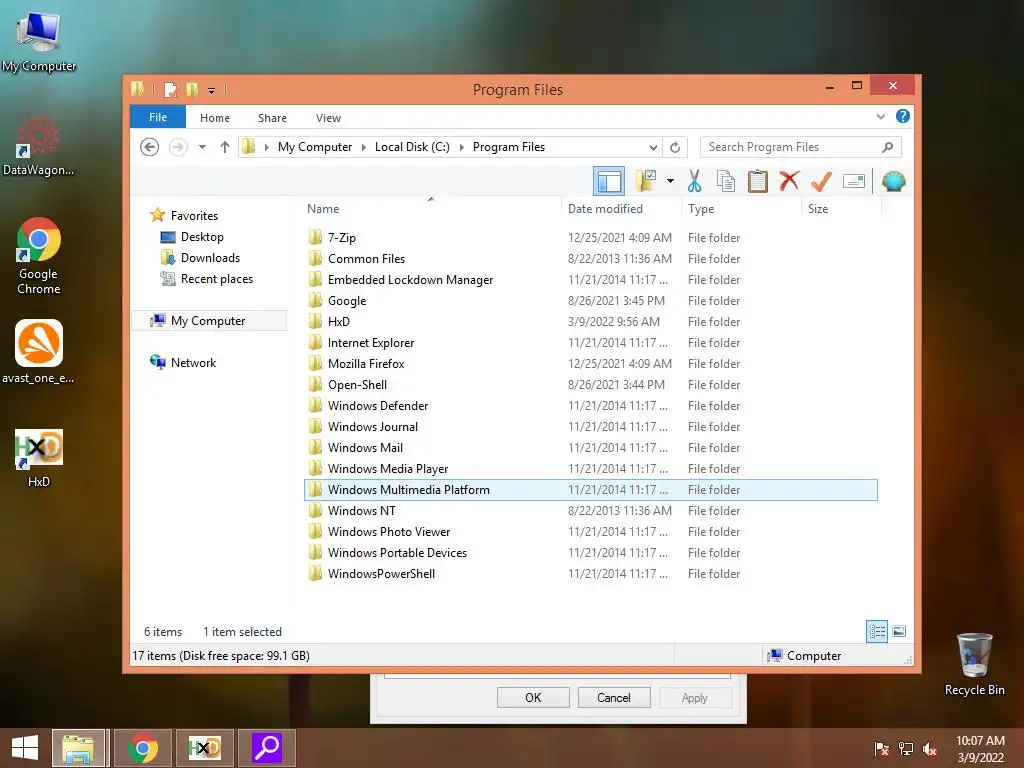This screenshot has width=1024, height=768.
Task: Click OK in the dialog behind
Action: [x=533, y=697]
